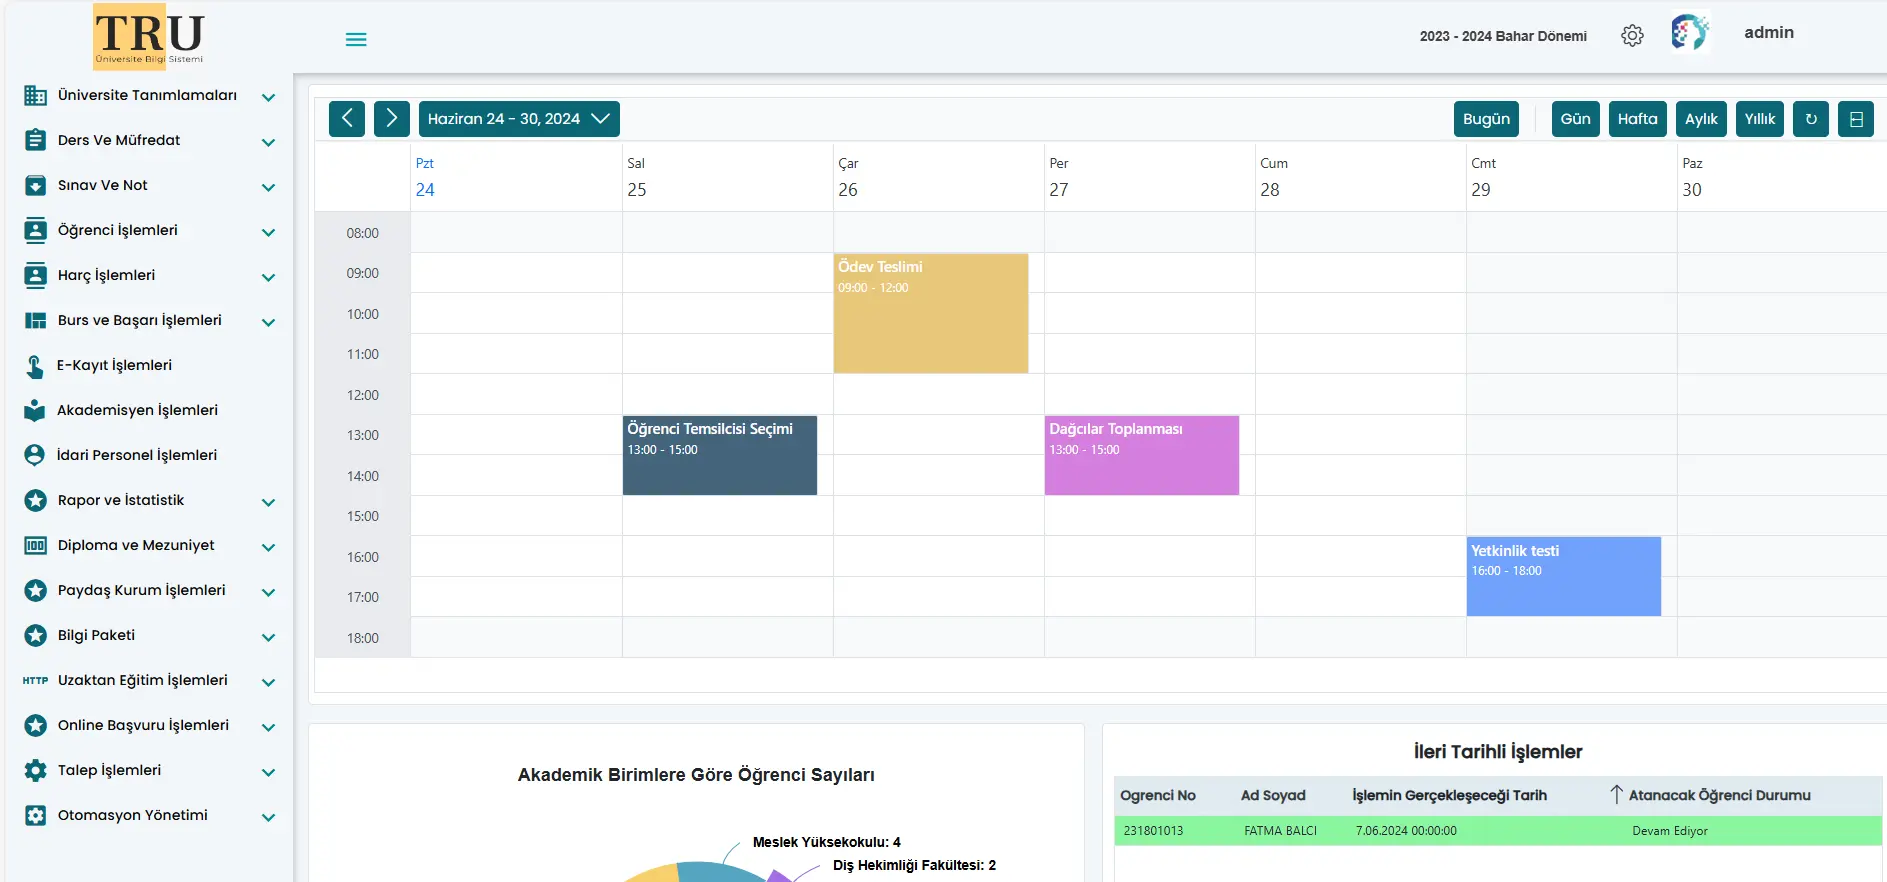
Task: Switch calendar to Gün view
Action: 1575,119
